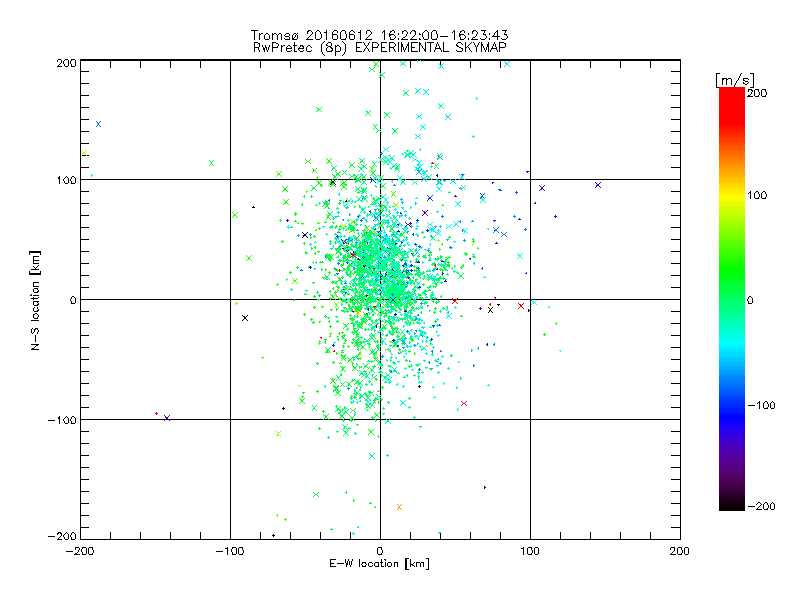
Task: Click the colorbar's black end near -200
Action: (x=732, y=504)
